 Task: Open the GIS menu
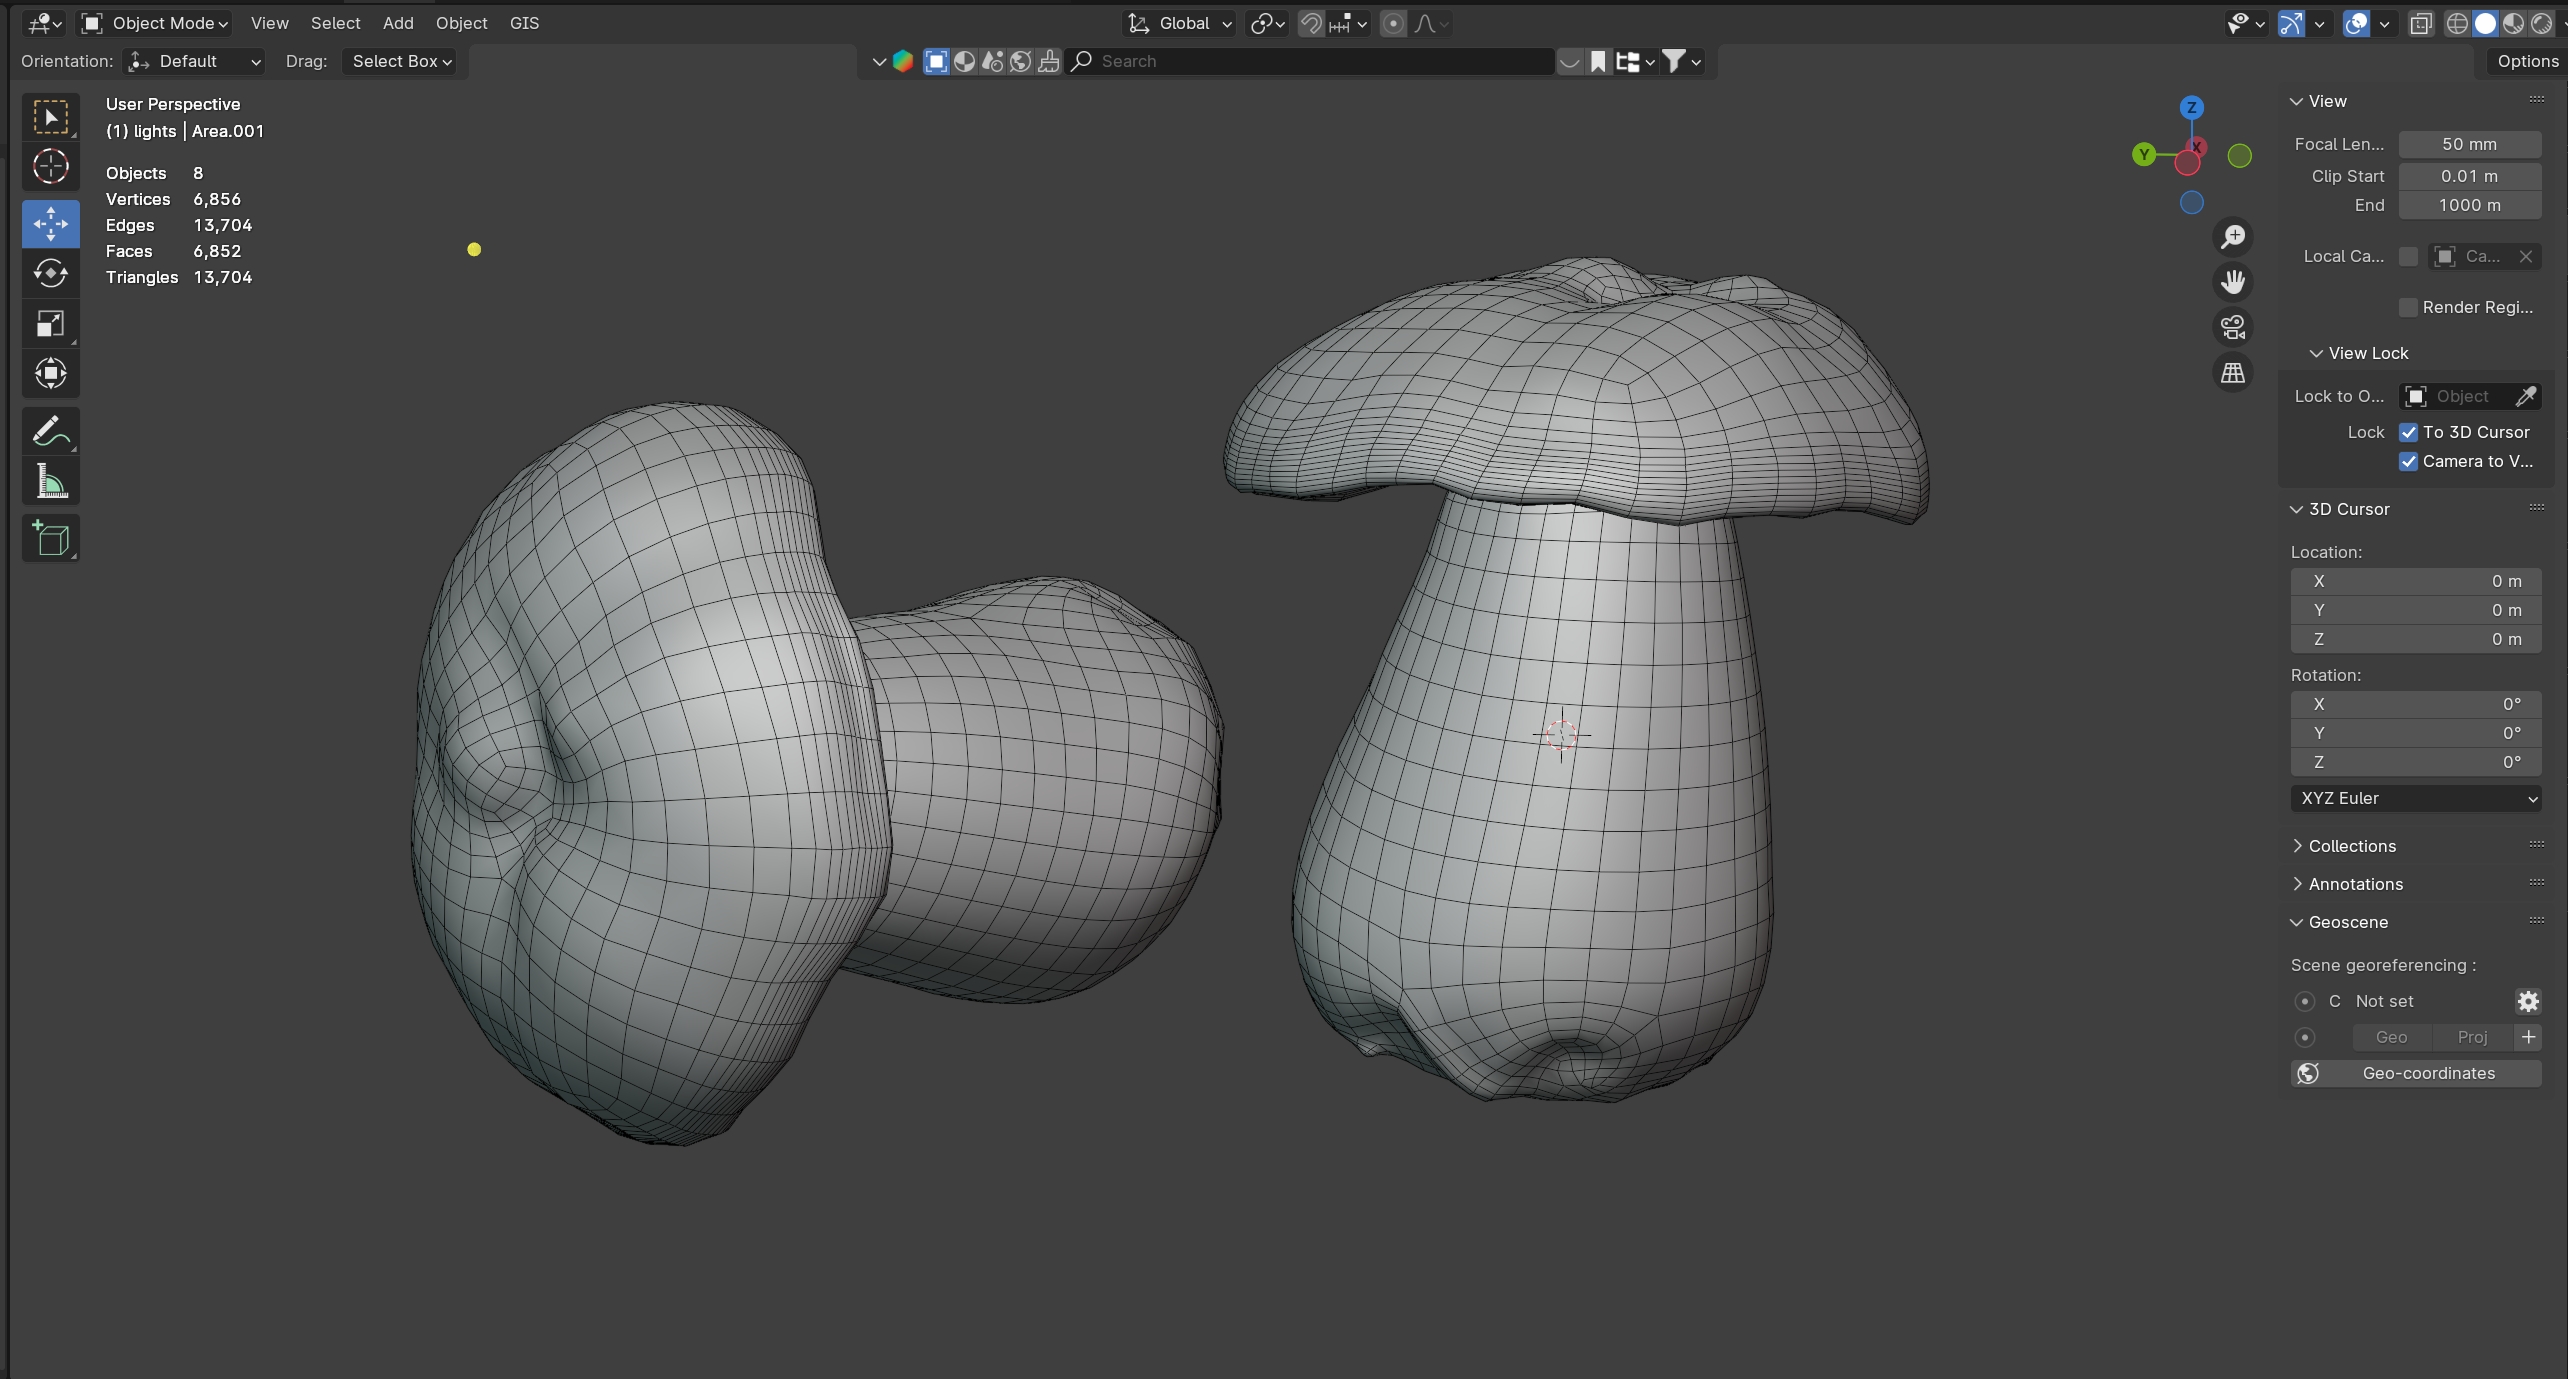[x=524, y=23]
